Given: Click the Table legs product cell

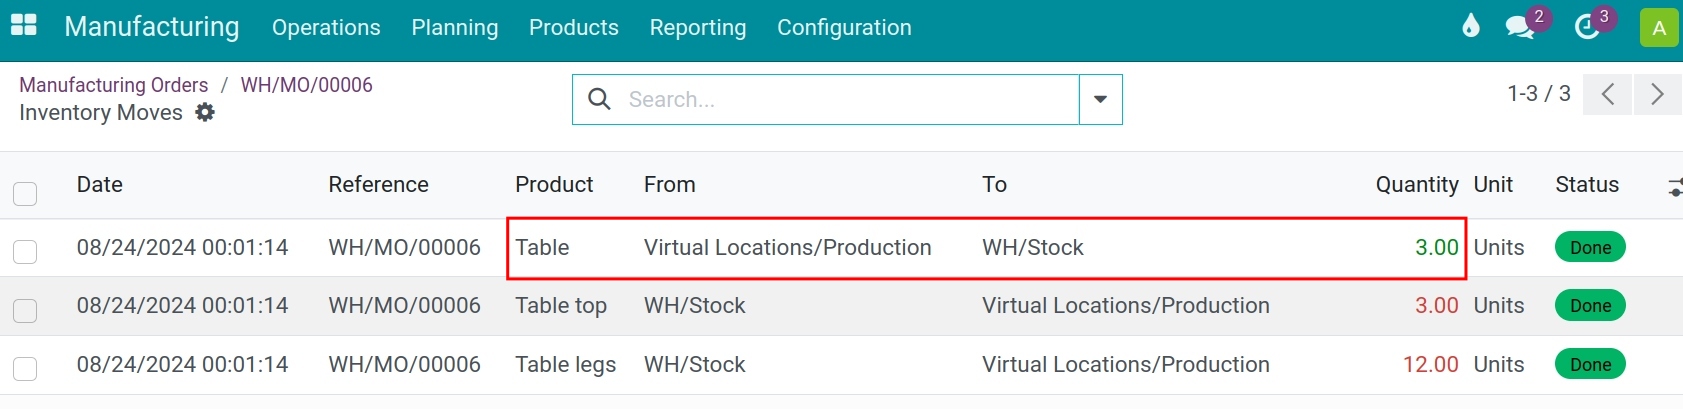Looking at the screenshot, I should [566, 364].
